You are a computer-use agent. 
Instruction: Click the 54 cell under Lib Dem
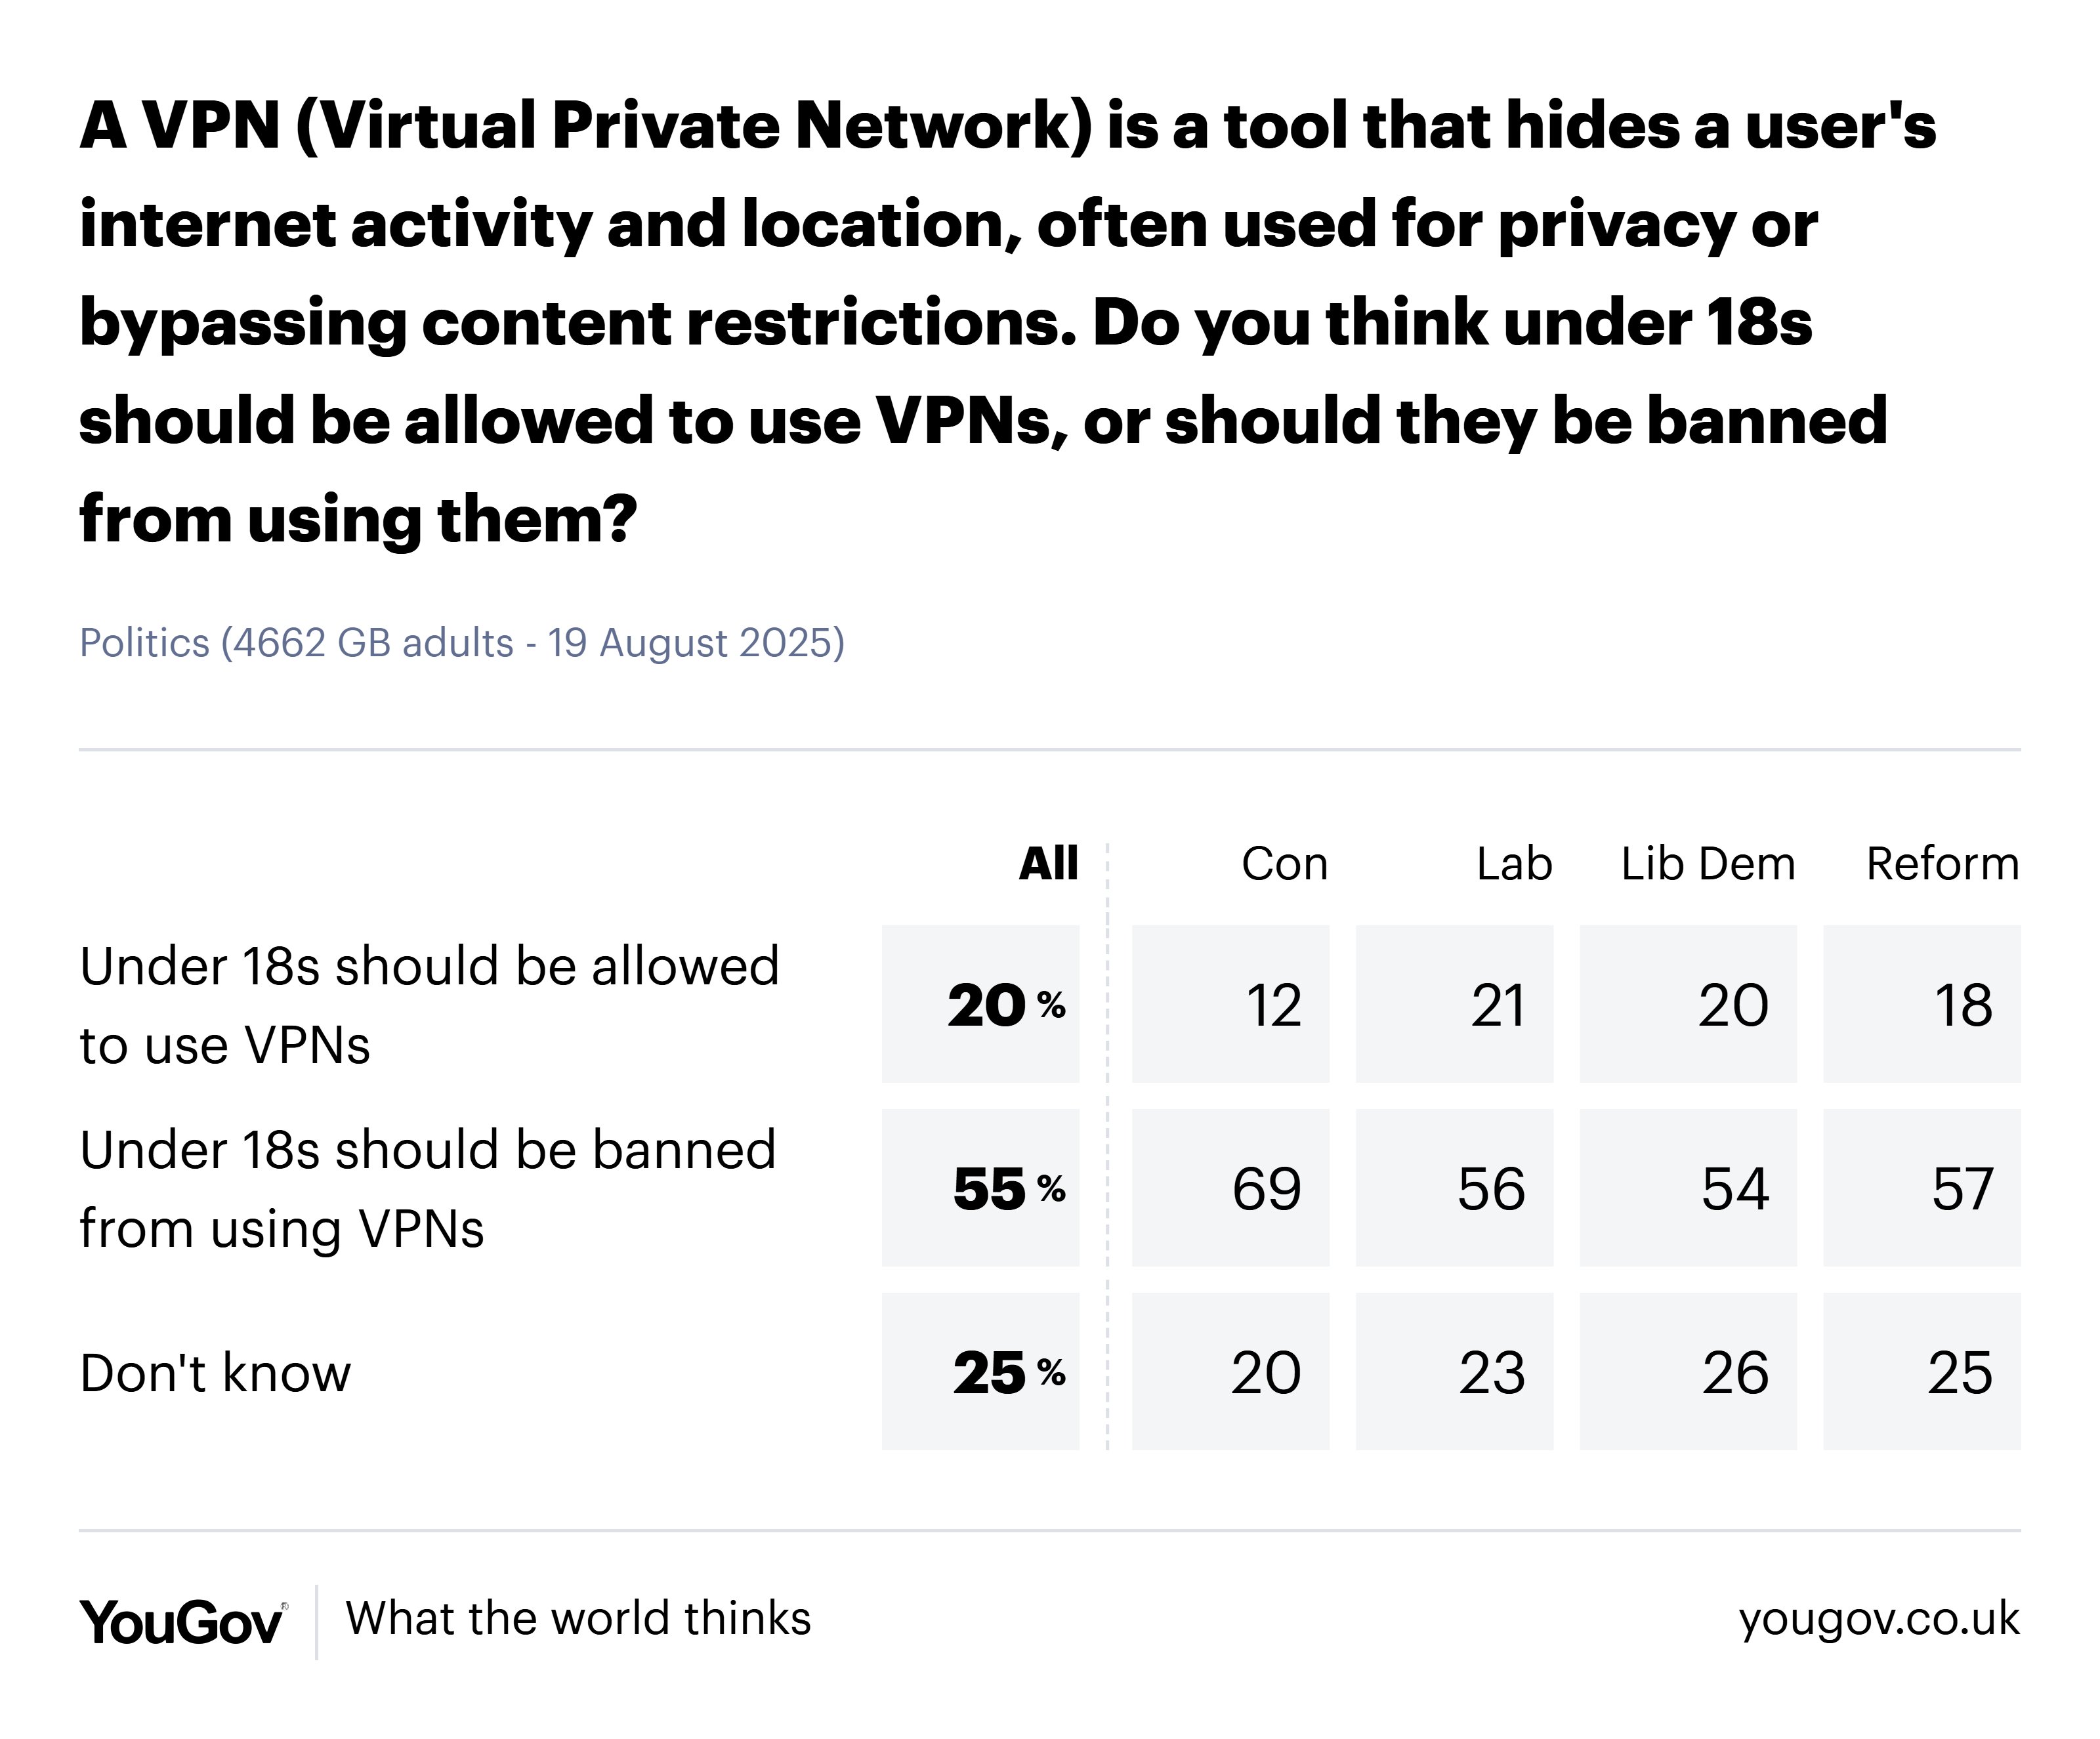tap(1688, 1188)
